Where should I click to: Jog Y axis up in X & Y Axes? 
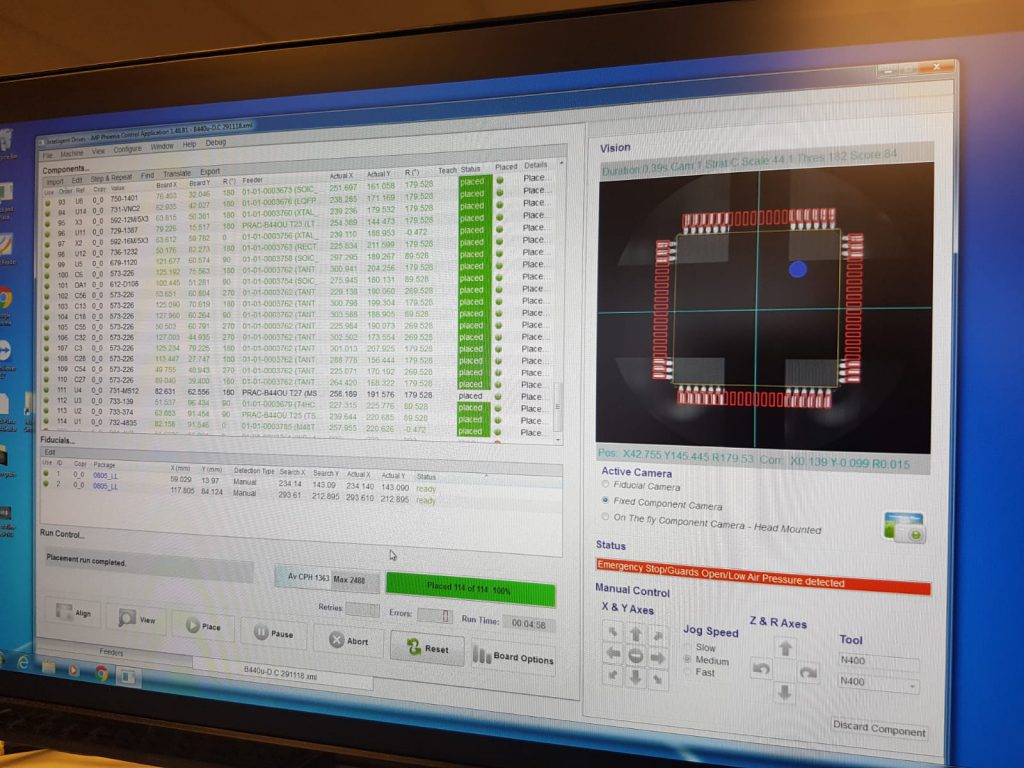635,633
